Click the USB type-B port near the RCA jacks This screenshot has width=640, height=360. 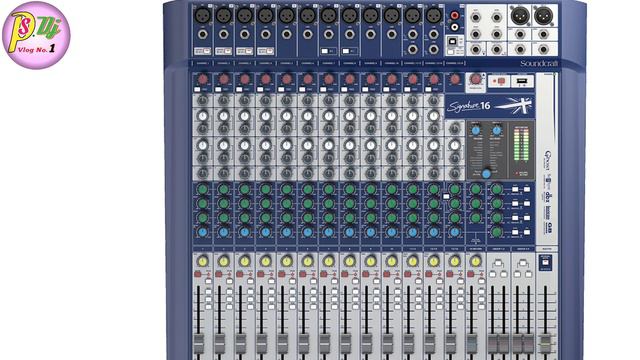point(452,41)
